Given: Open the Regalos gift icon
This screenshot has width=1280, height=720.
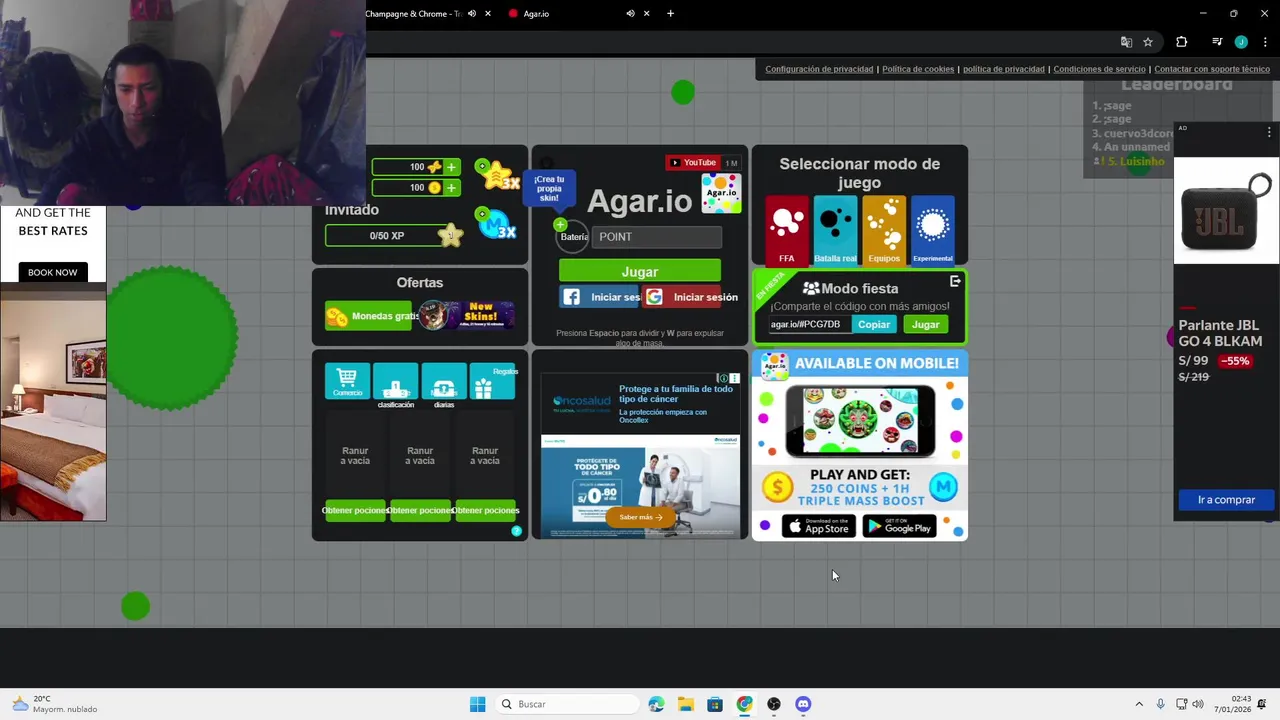Looking at the screenshot, I should click(x=492, y=381).
